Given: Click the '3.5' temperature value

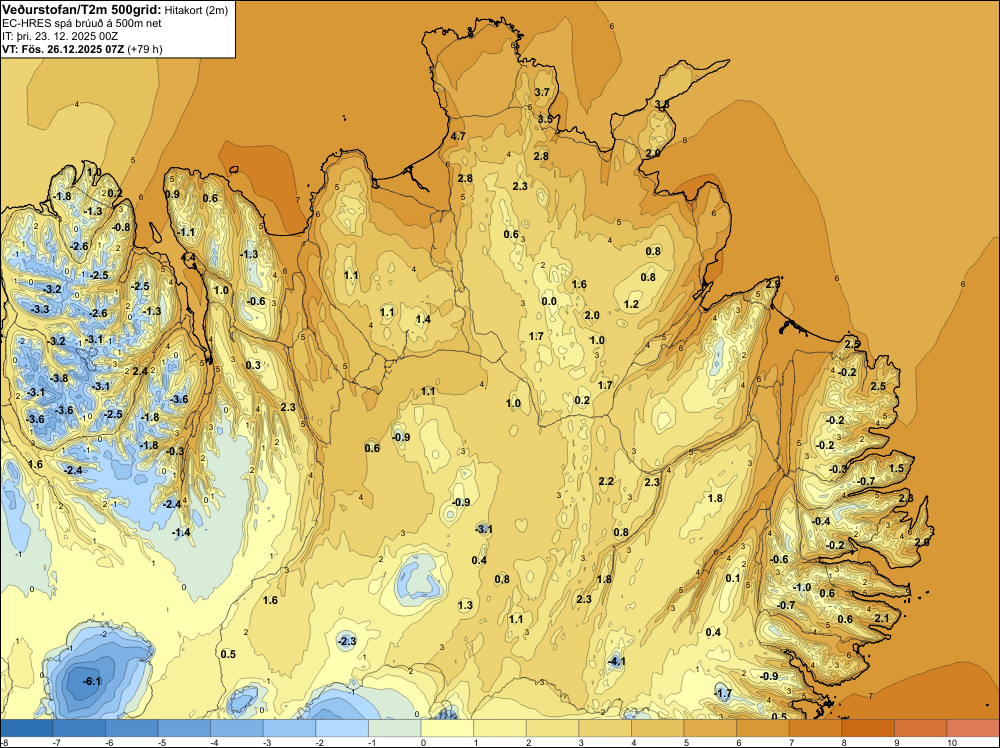Looking at the screenshot, I should pos(545,119).
